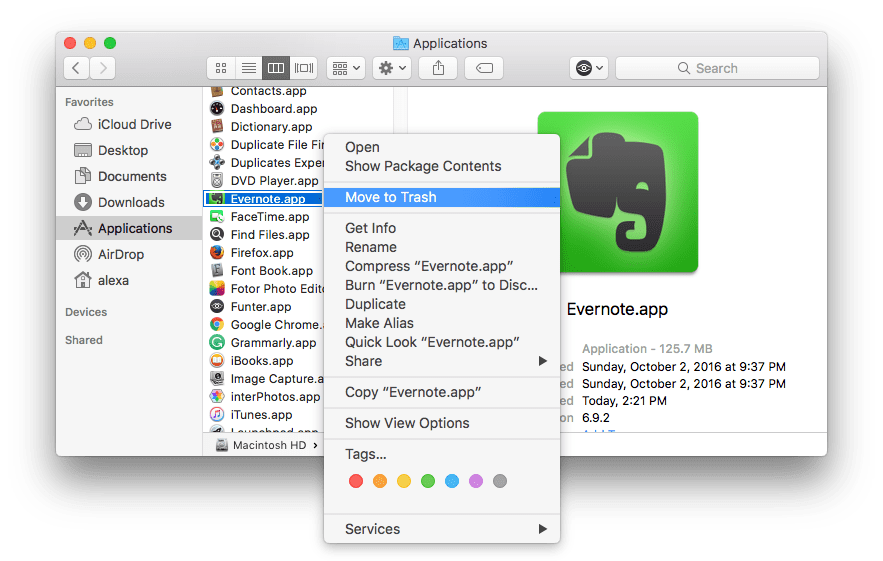Open Downloads in the sidebar

pos(129,202)
